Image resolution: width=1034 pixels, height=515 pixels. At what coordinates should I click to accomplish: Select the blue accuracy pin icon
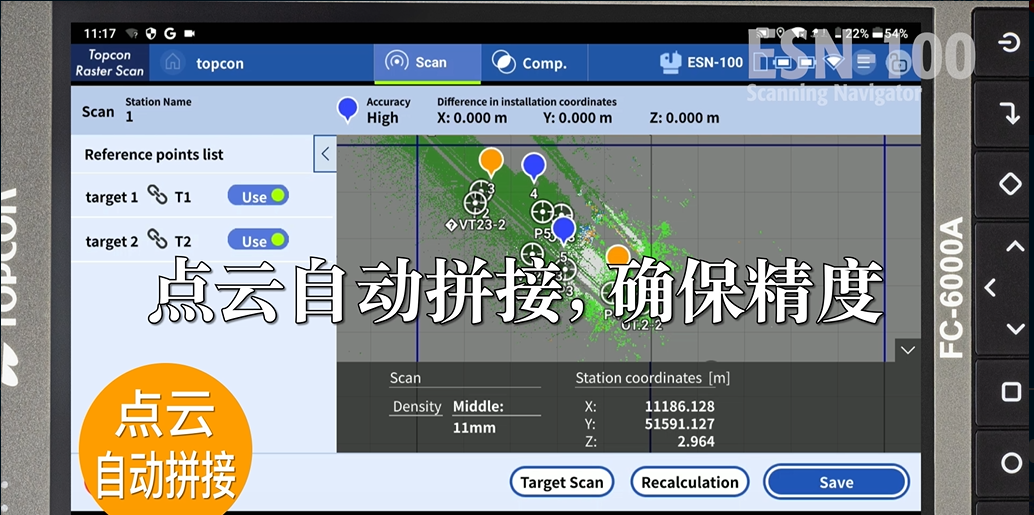point(348,109)
